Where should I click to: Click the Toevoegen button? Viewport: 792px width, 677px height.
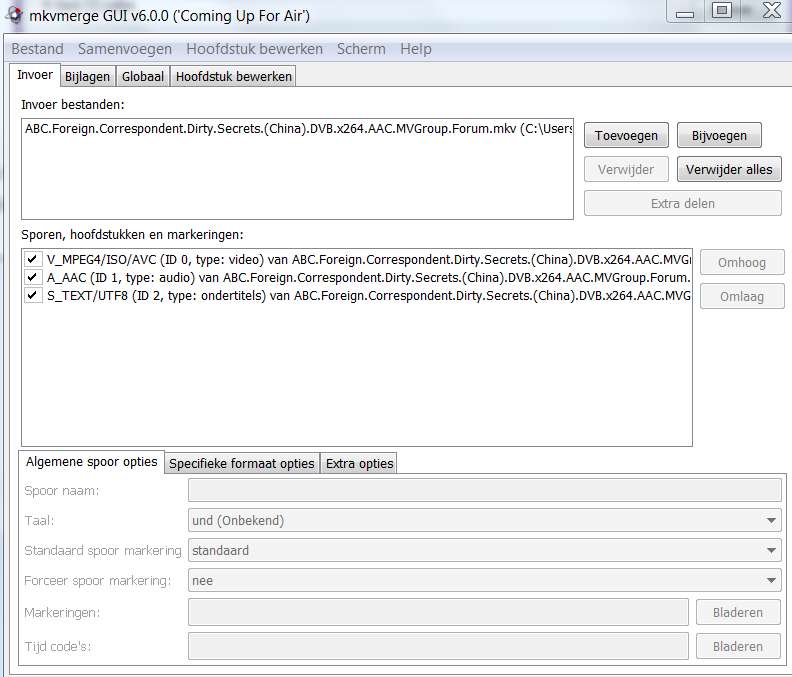(x=626, y=135)
